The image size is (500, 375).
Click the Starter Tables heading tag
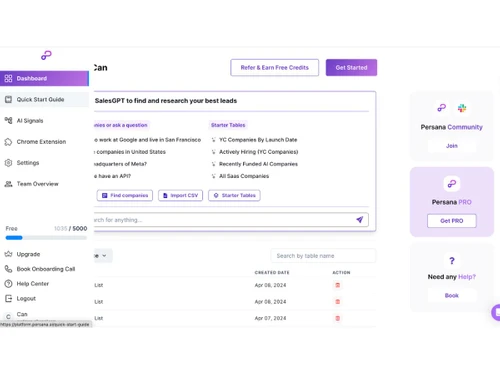pos(228,125)
